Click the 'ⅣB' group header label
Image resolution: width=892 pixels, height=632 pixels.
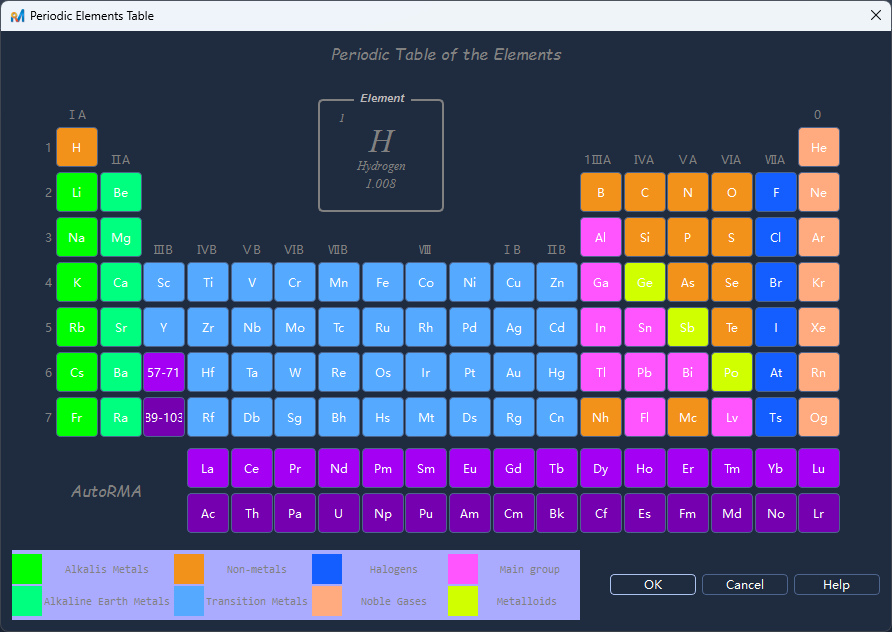[x=207, y=250]
